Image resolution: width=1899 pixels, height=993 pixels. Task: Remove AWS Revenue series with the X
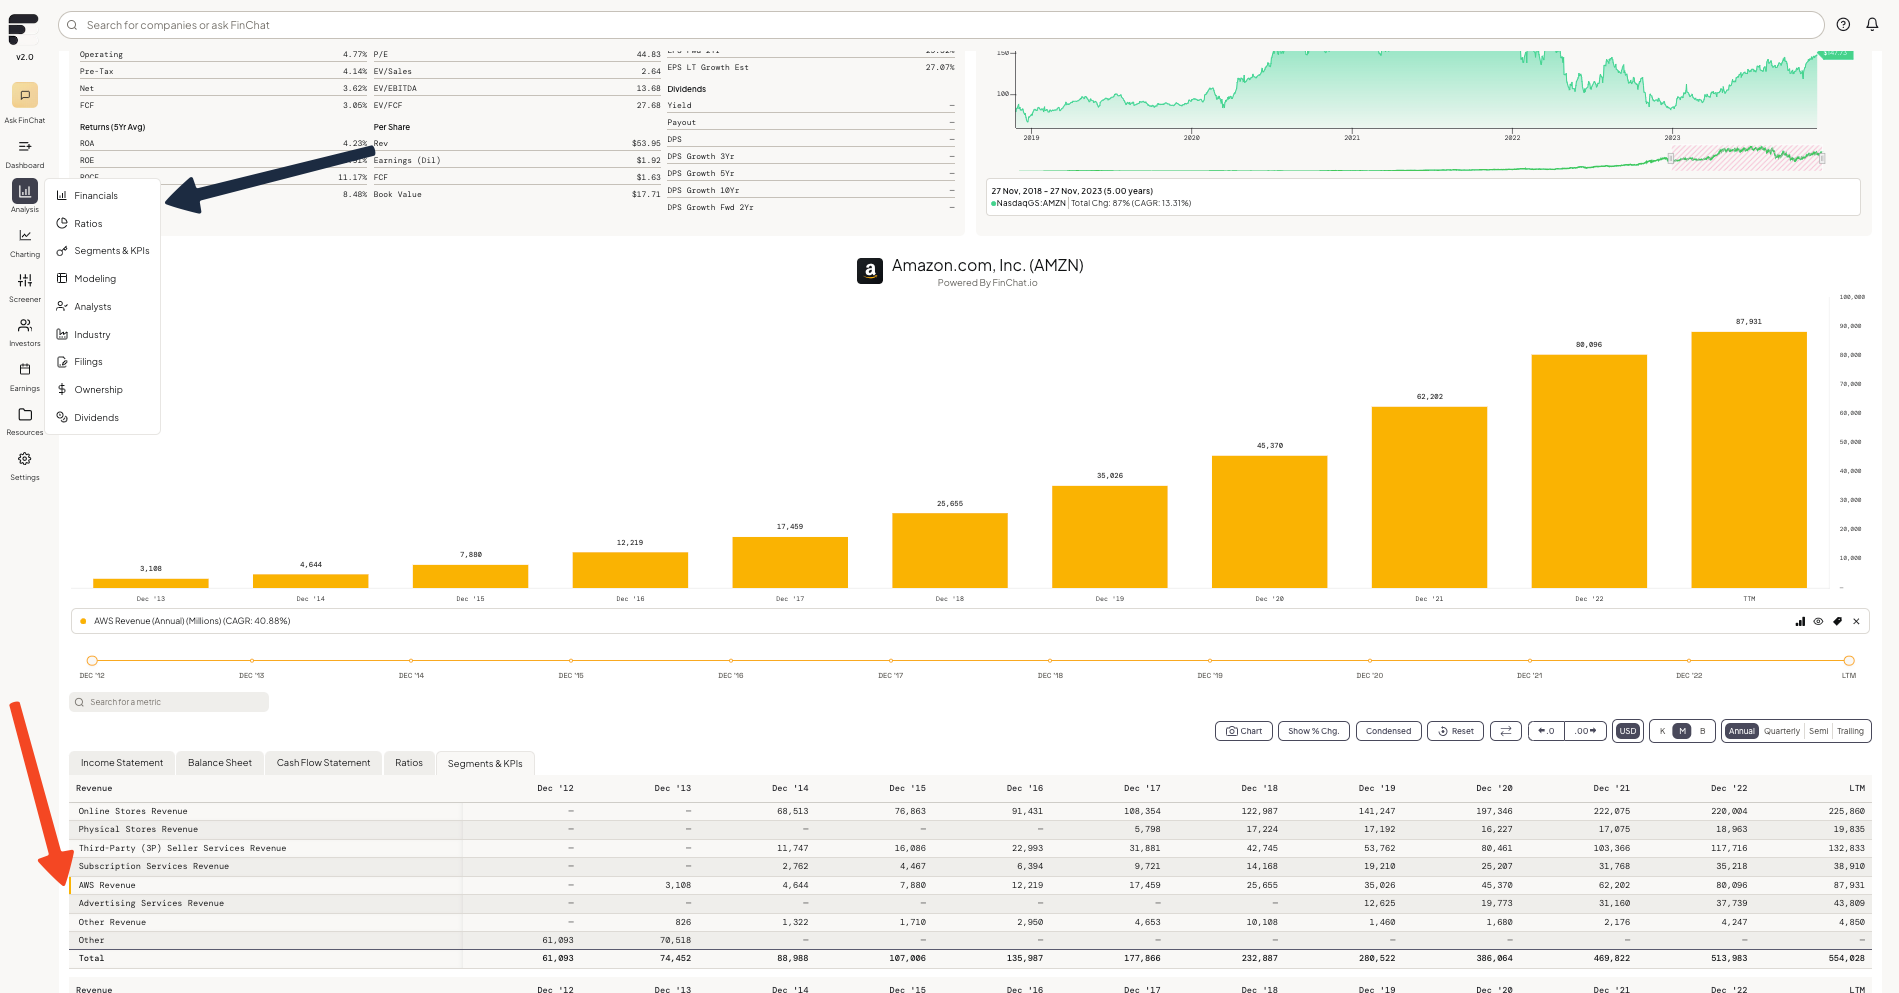pos(1856,621)
